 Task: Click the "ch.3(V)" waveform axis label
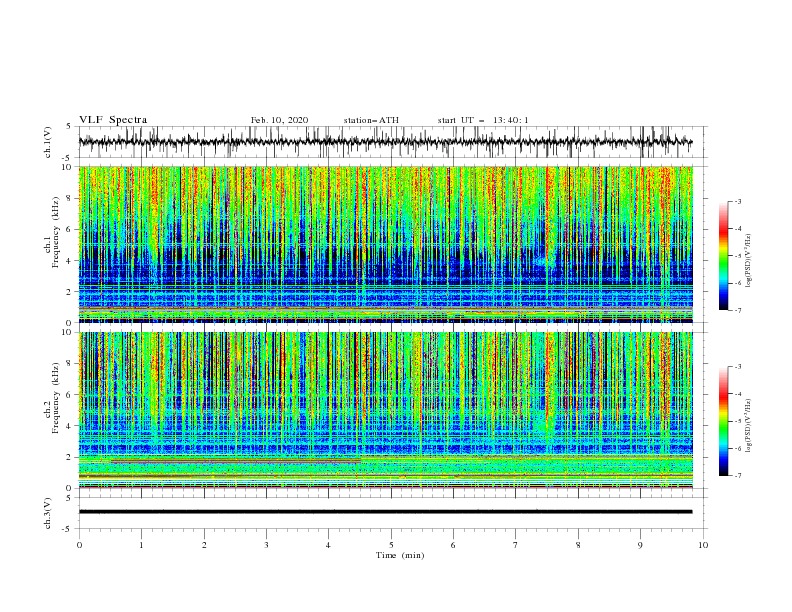(48, 513)
